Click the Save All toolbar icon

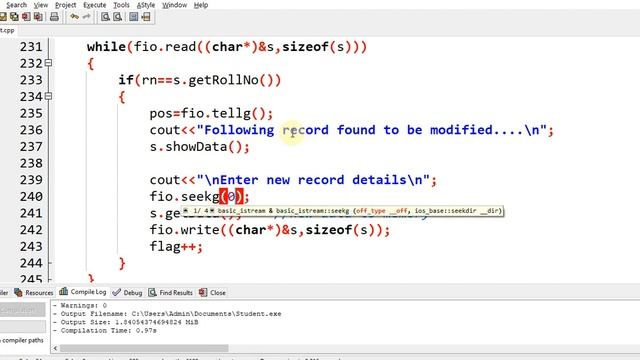[14, 17]
